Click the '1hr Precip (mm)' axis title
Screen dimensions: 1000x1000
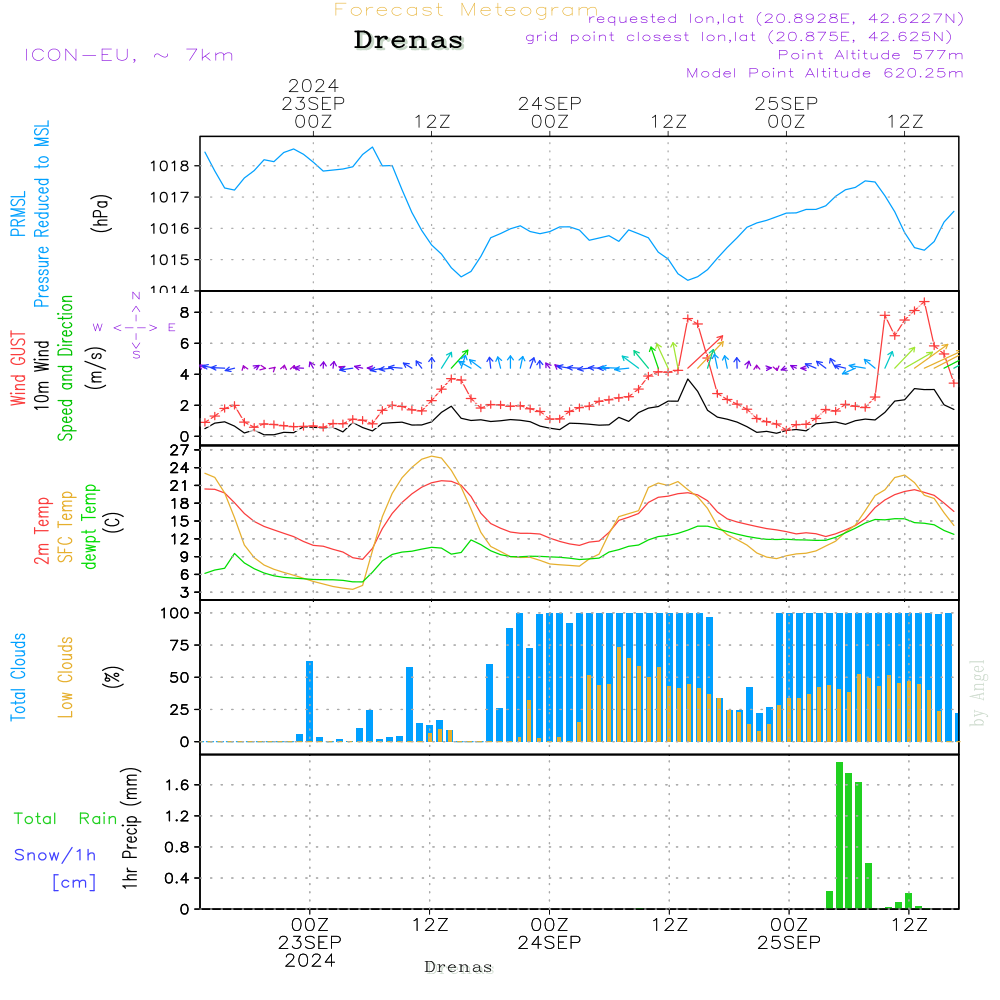click(x=130, y=828)
